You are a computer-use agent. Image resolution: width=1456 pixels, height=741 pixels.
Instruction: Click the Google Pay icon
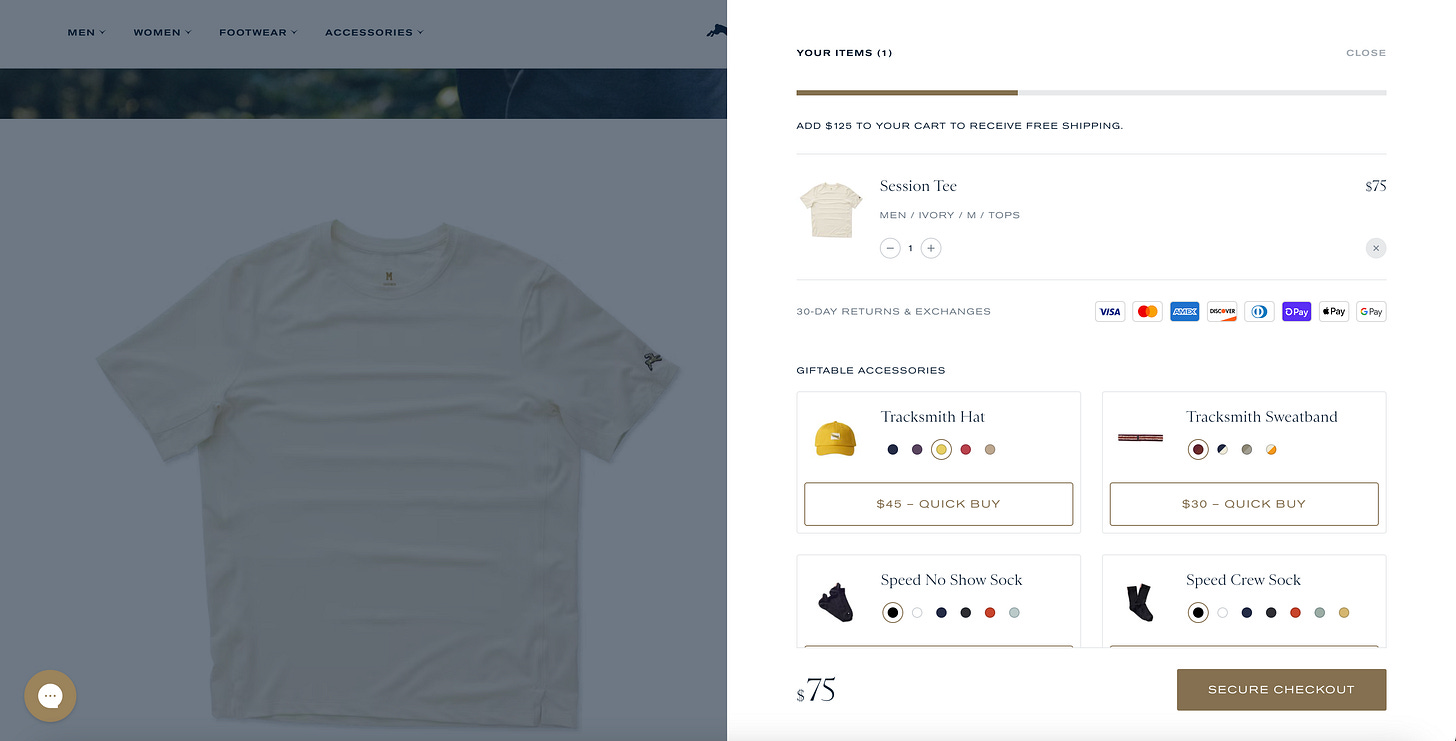click(x=1372, y=312)
